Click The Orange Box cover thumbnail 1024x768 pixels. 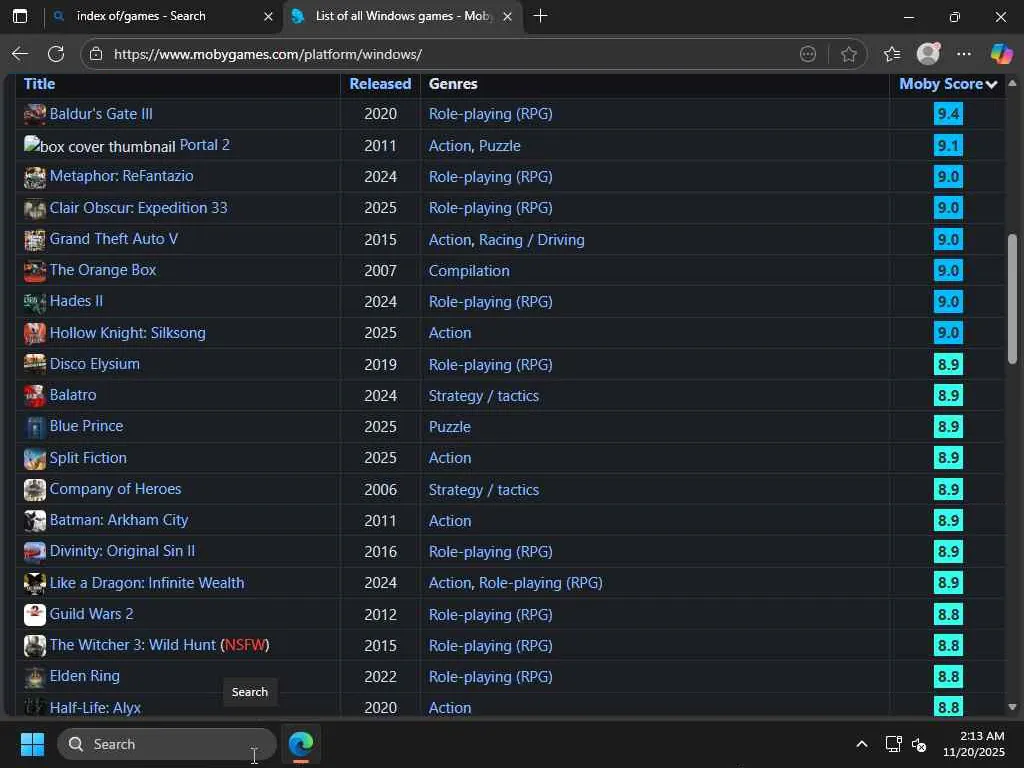35,270
